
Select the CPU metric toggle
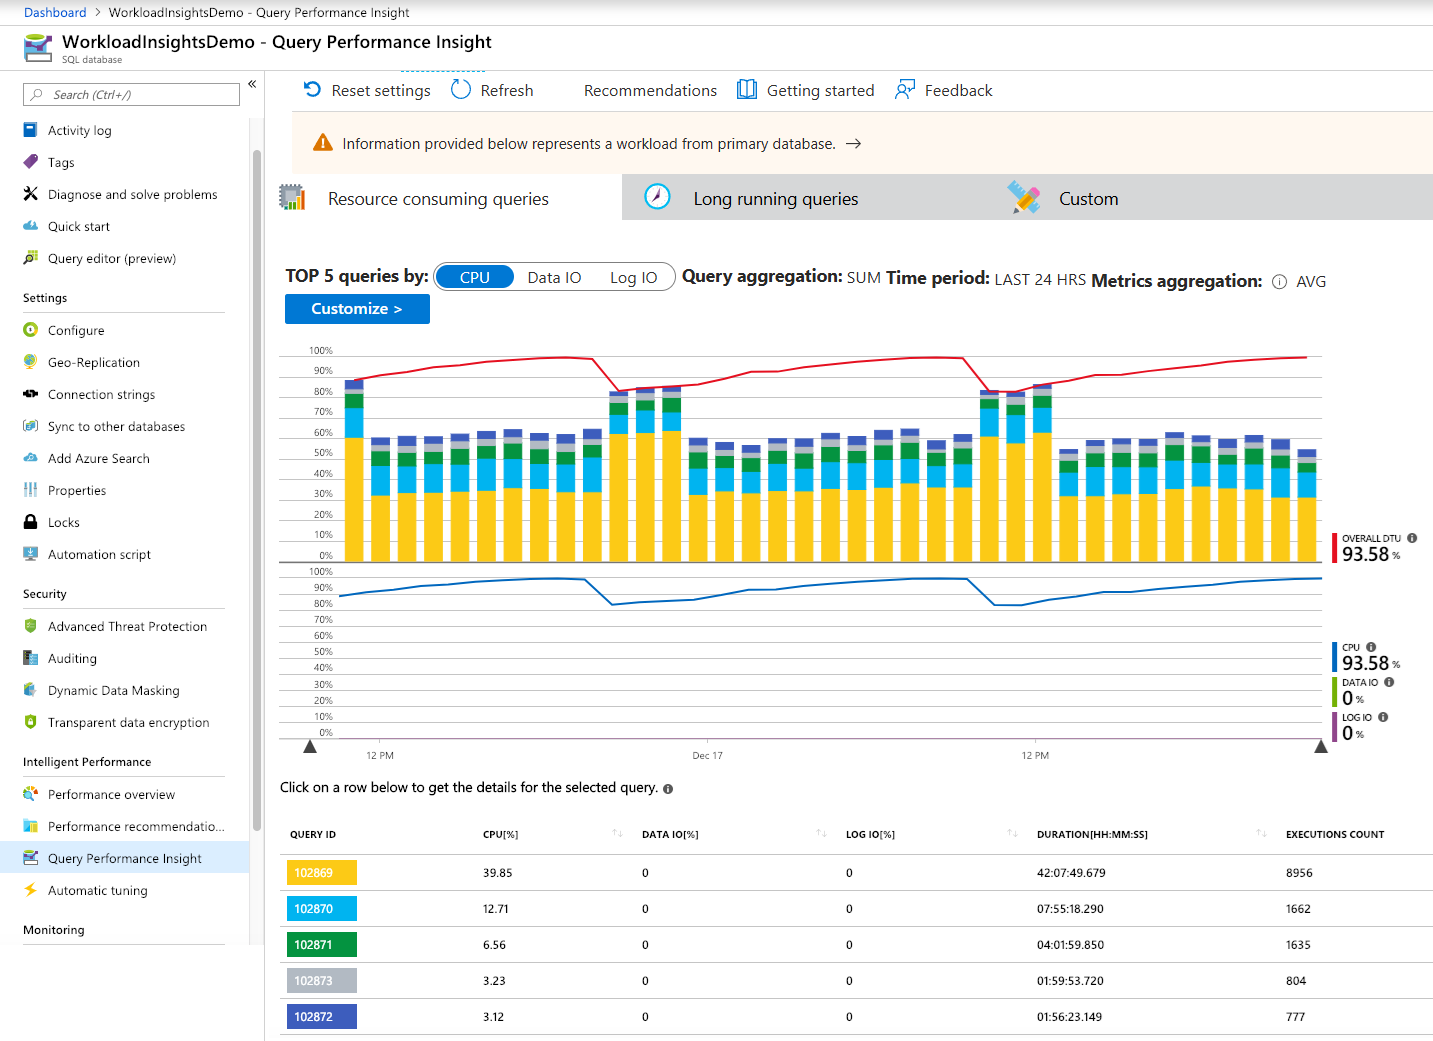[475, 277]
